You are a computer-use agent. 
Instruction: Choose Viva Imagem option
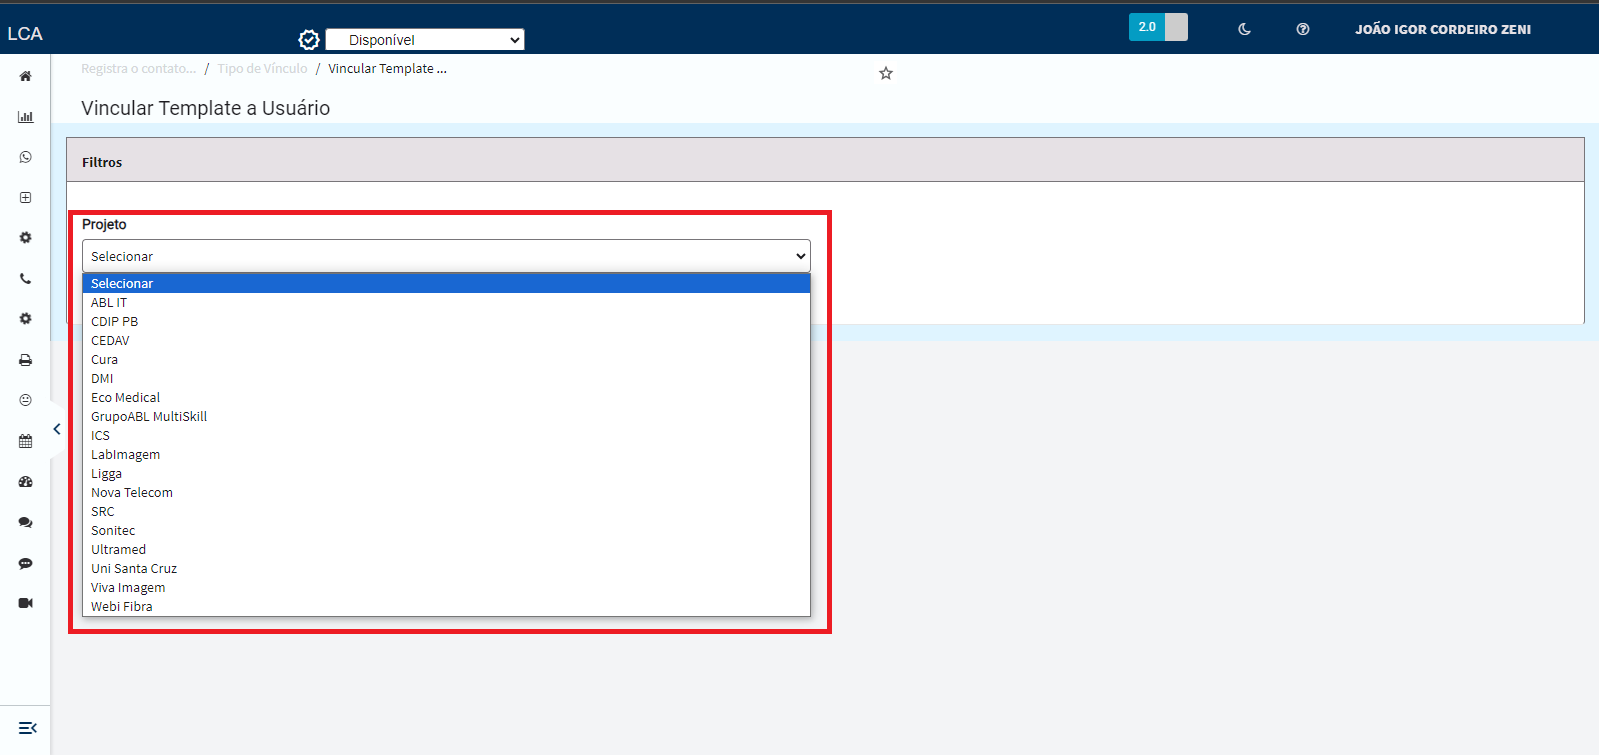(446, 587)
